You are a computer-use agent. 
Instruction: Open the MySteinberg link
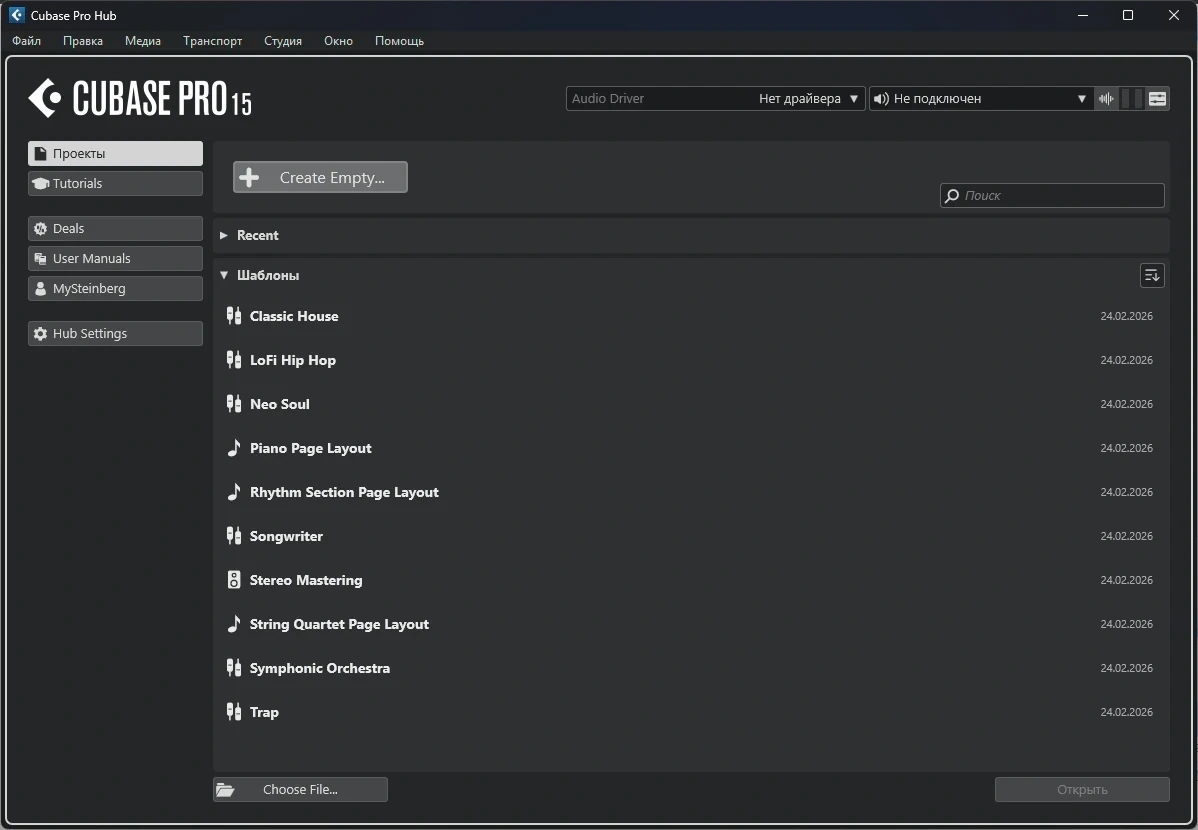click(115, 288)
